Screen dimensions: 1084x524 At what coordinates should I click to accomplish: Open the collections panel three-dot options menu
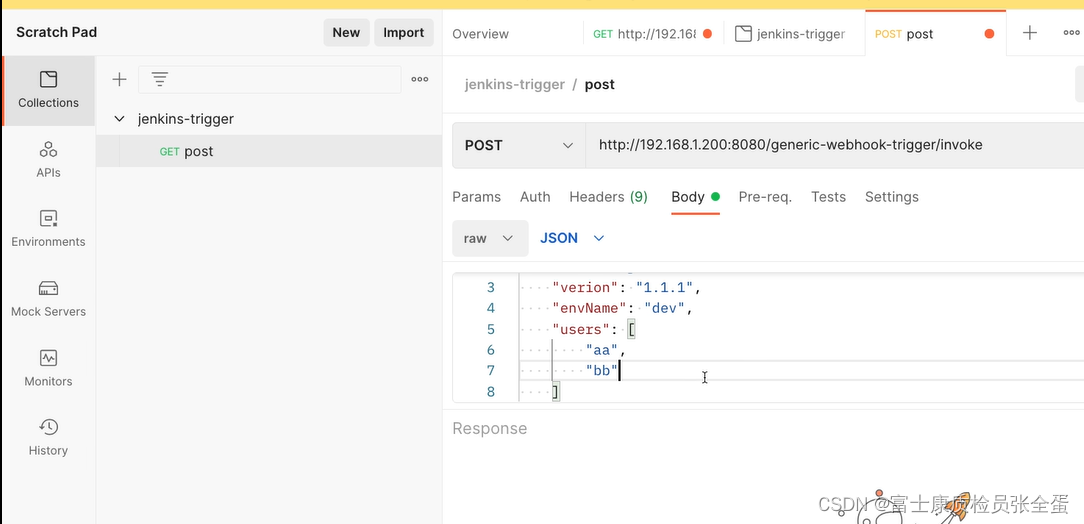420,79
